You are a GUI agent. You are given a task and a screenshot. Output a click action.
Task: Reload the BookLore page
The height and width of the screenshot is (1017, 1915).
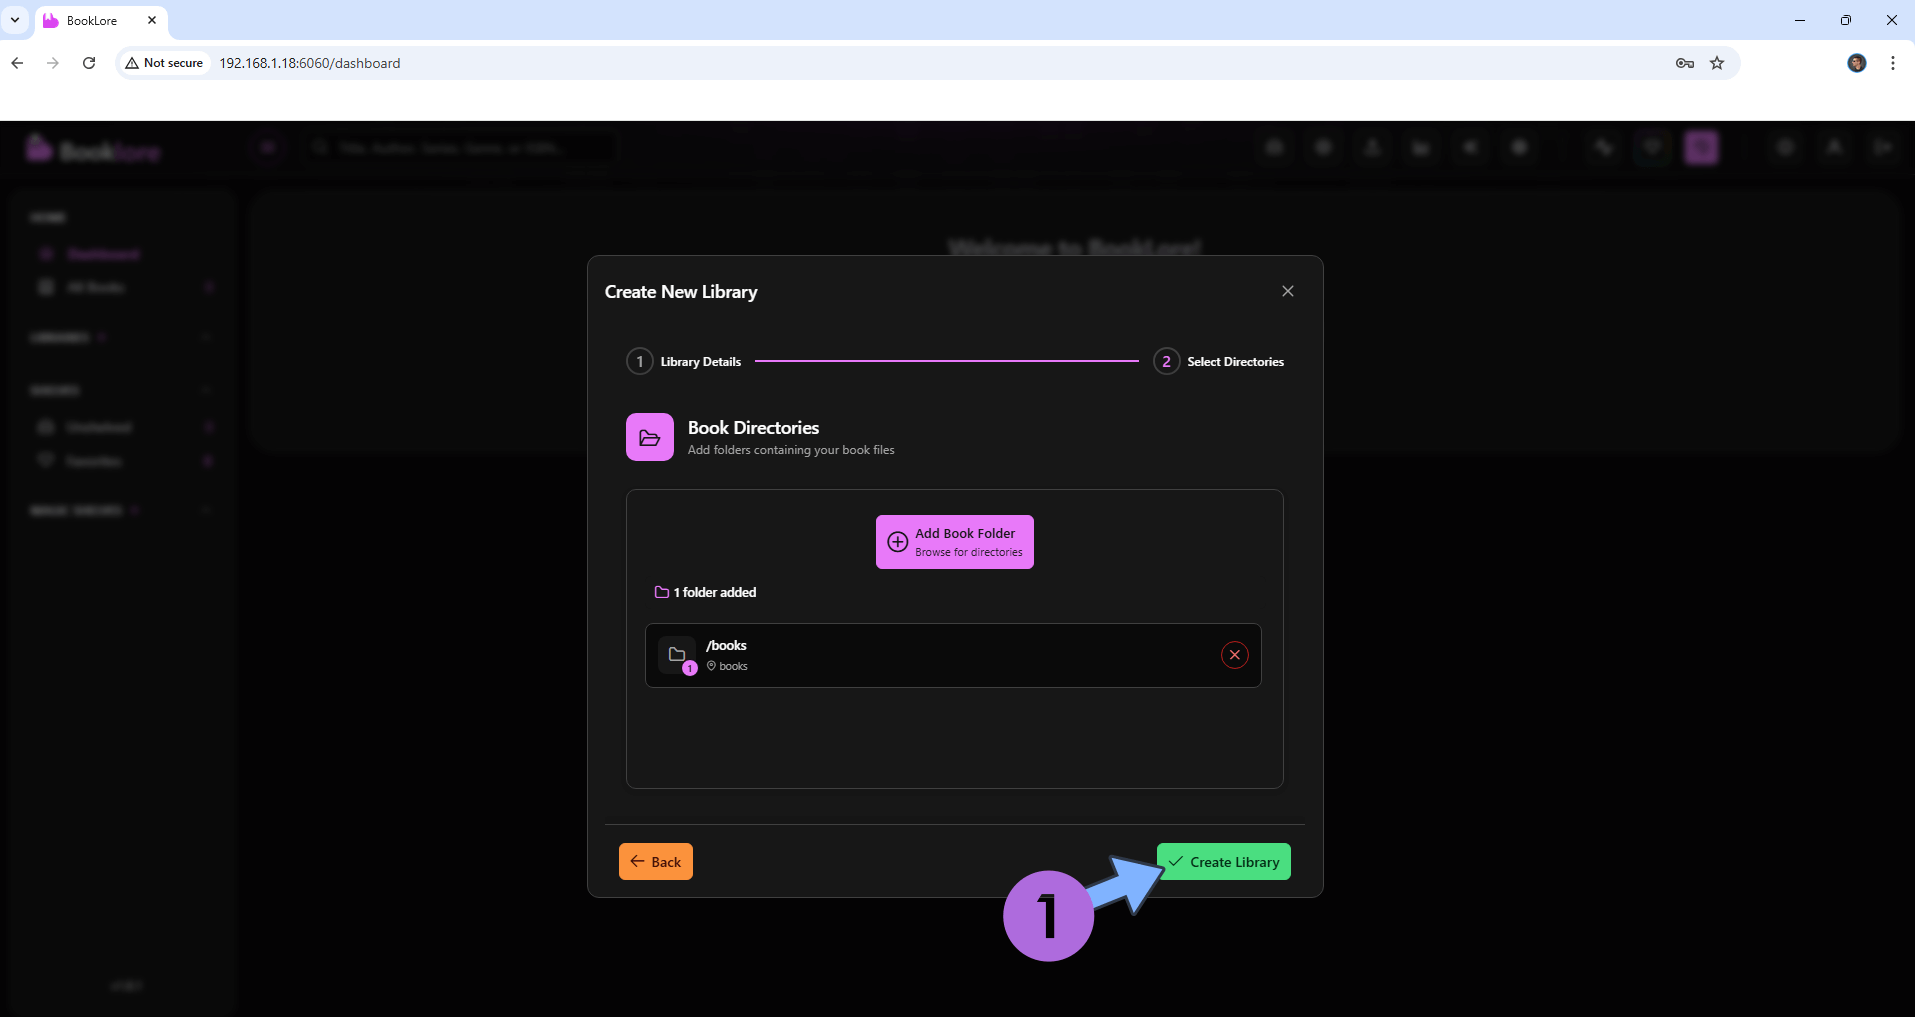pyautogui.click(x=89, y=63)
